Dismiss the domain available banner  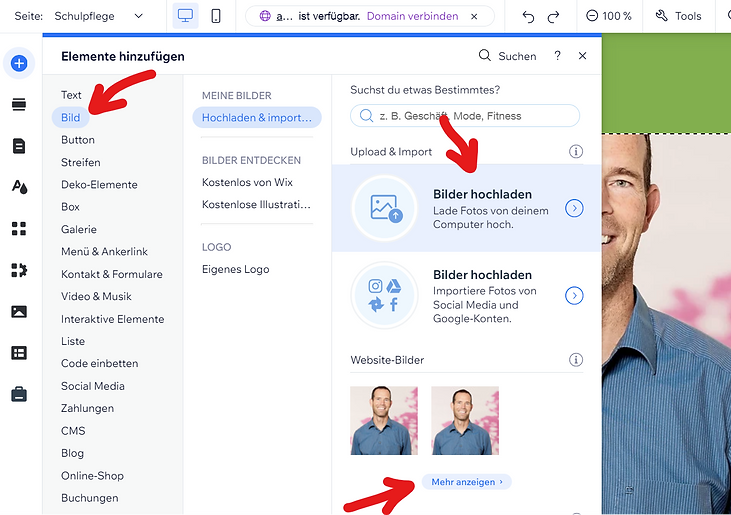tap(474, 16)
